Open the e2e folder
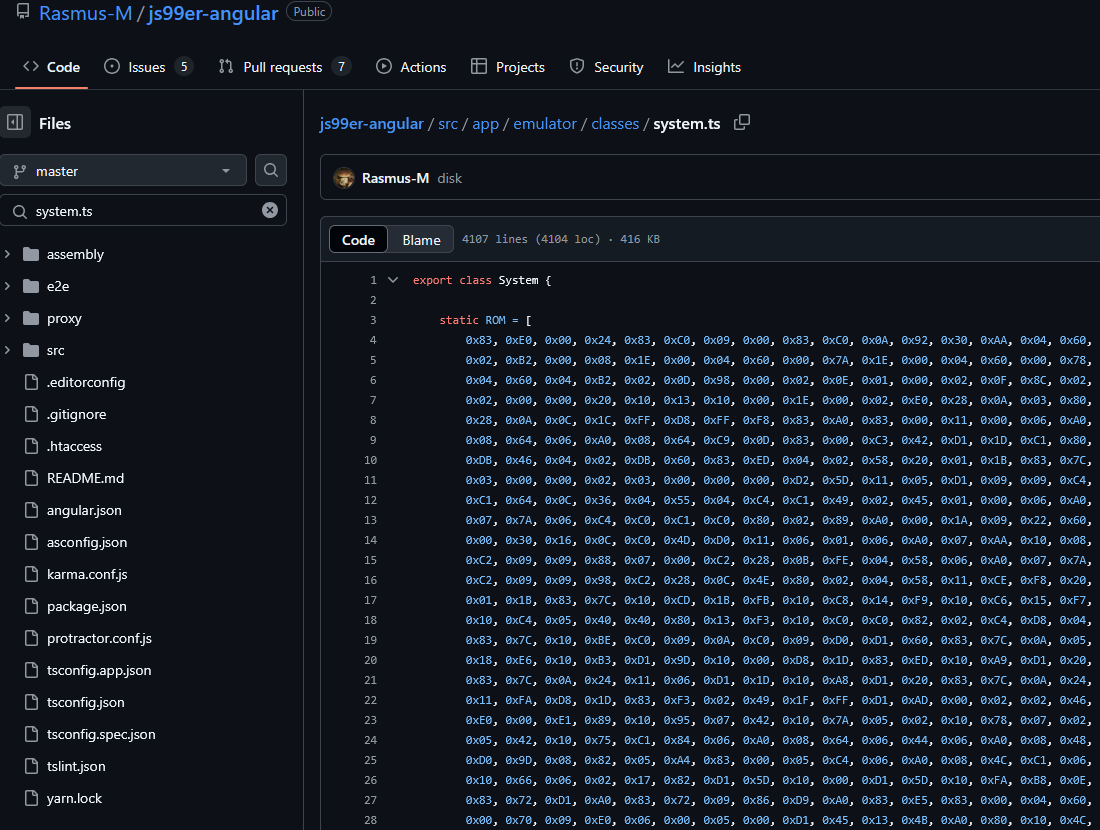This screenshot has height=830, width=1100. (58, 286)
